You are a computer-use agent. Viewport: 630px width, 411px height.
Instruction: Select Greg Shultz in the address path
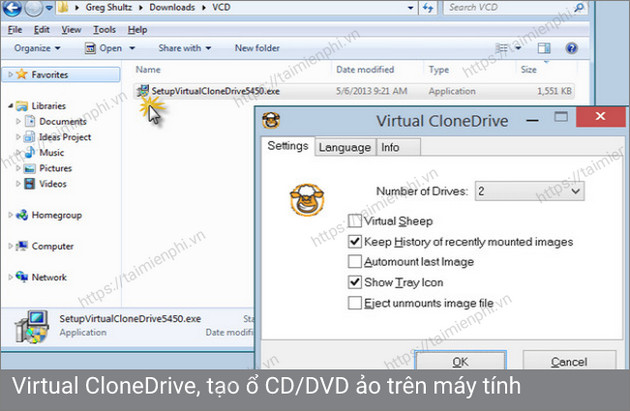[108, 7]
